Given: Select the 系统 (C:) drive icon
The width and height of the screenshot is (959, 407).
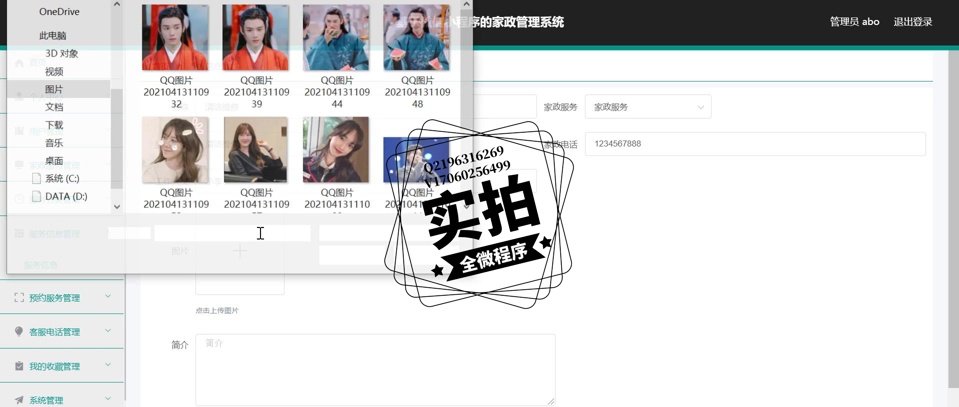Looking at the screenshot, I should point(36,179).
